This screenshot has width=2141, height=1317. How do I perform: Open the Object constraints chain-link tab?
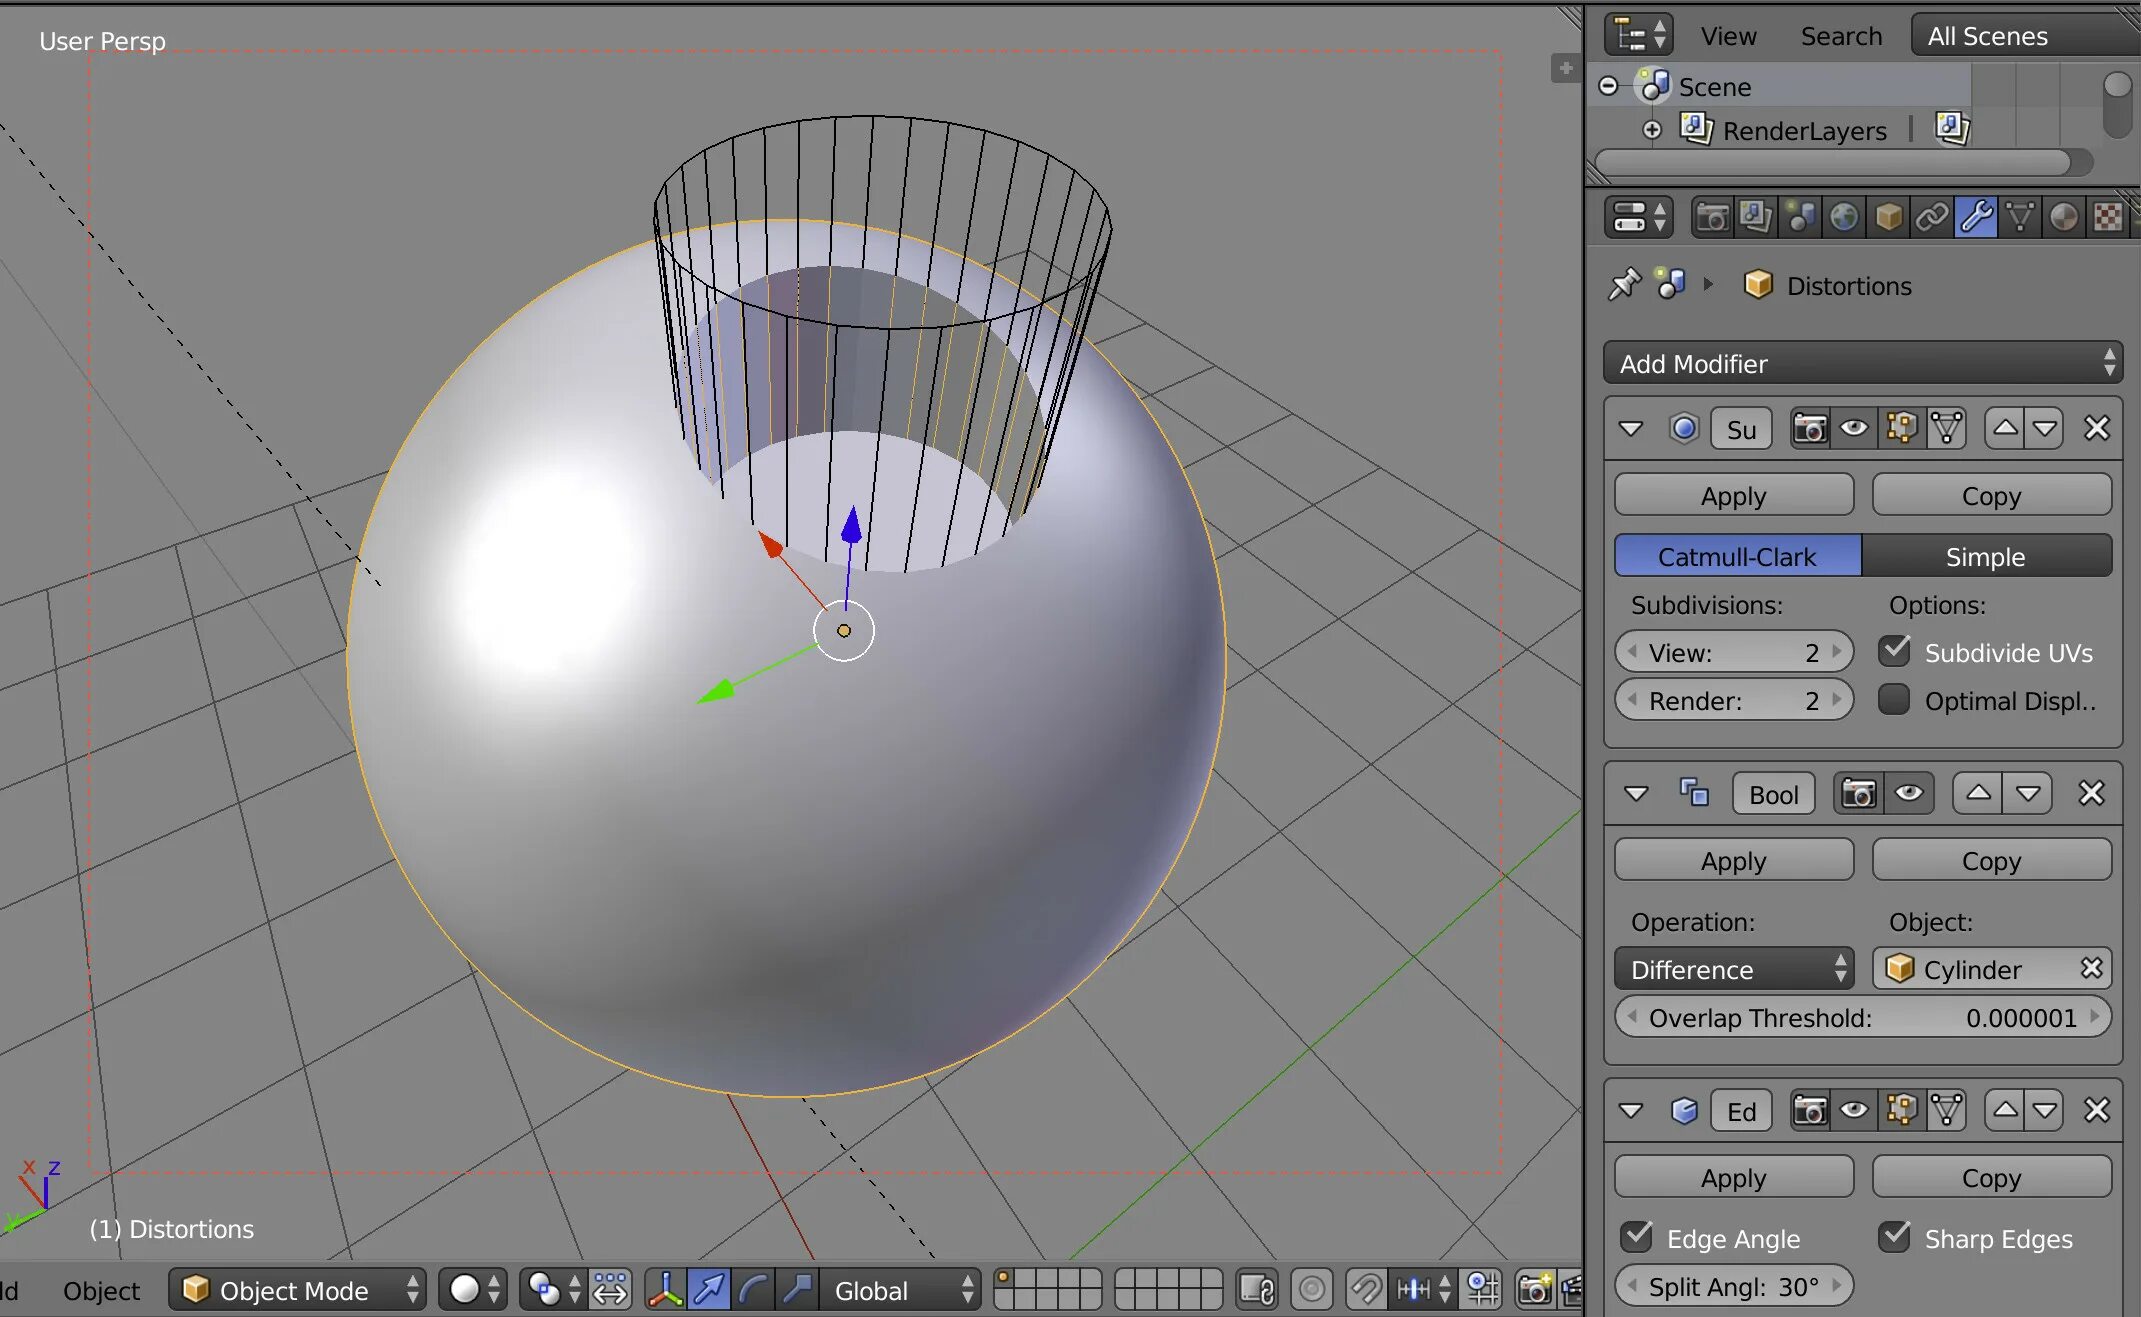click(1932, 217)
